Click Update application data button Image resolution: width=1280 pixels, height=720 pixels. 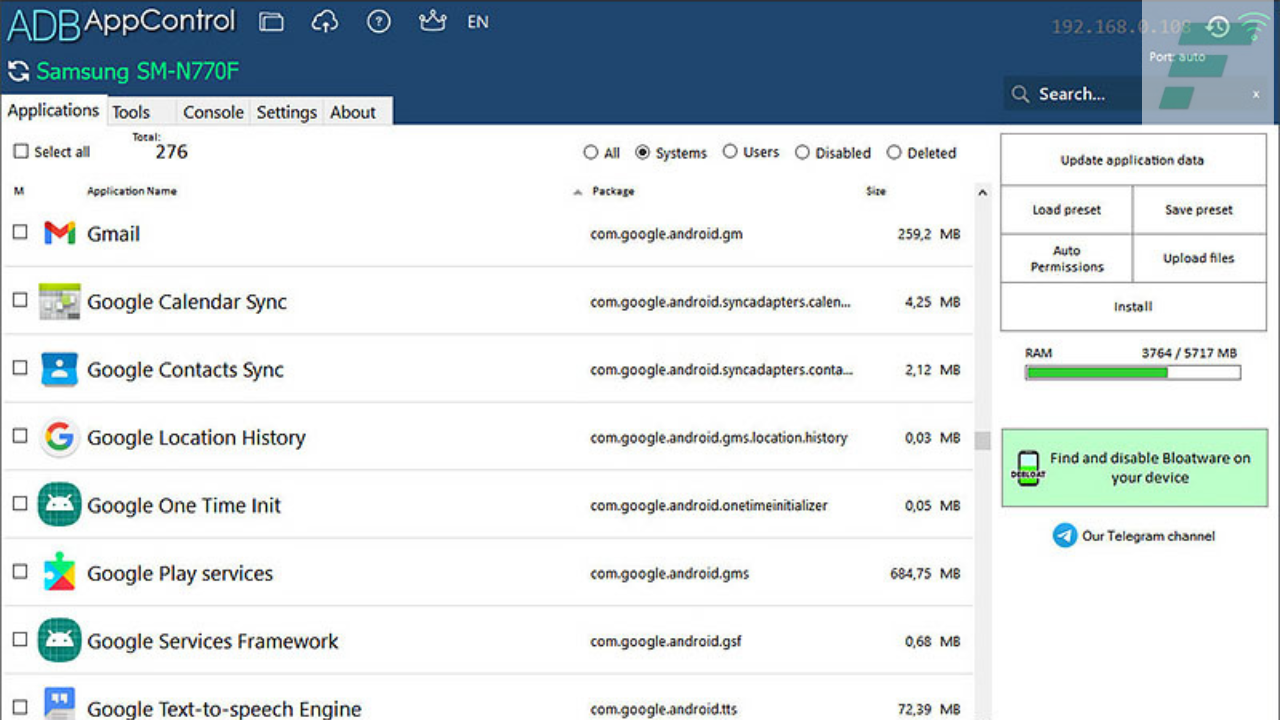[x=1133, y=160]
